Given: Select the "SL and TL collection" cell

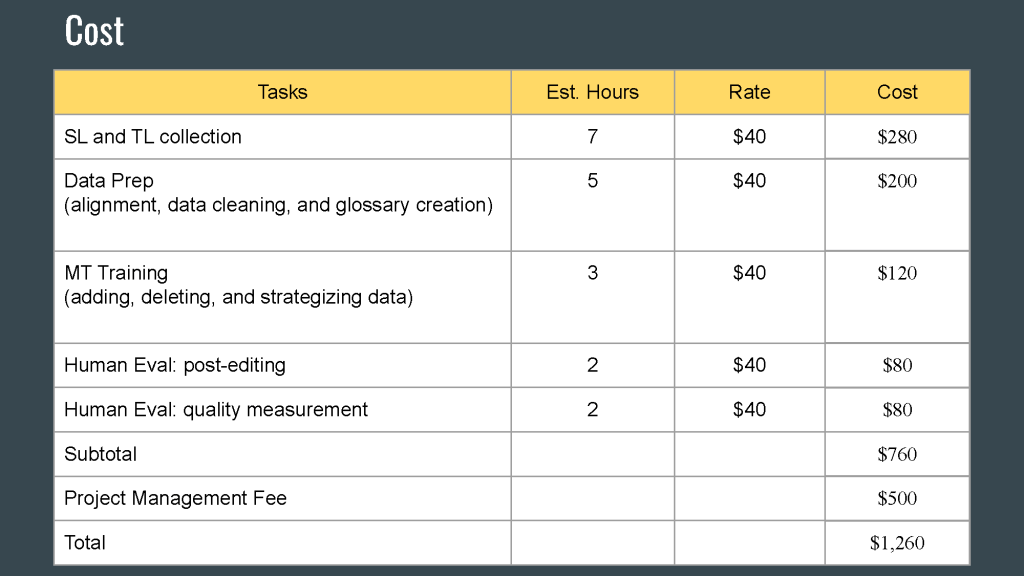Looking at the screenshot, I should tap(153, 137).
